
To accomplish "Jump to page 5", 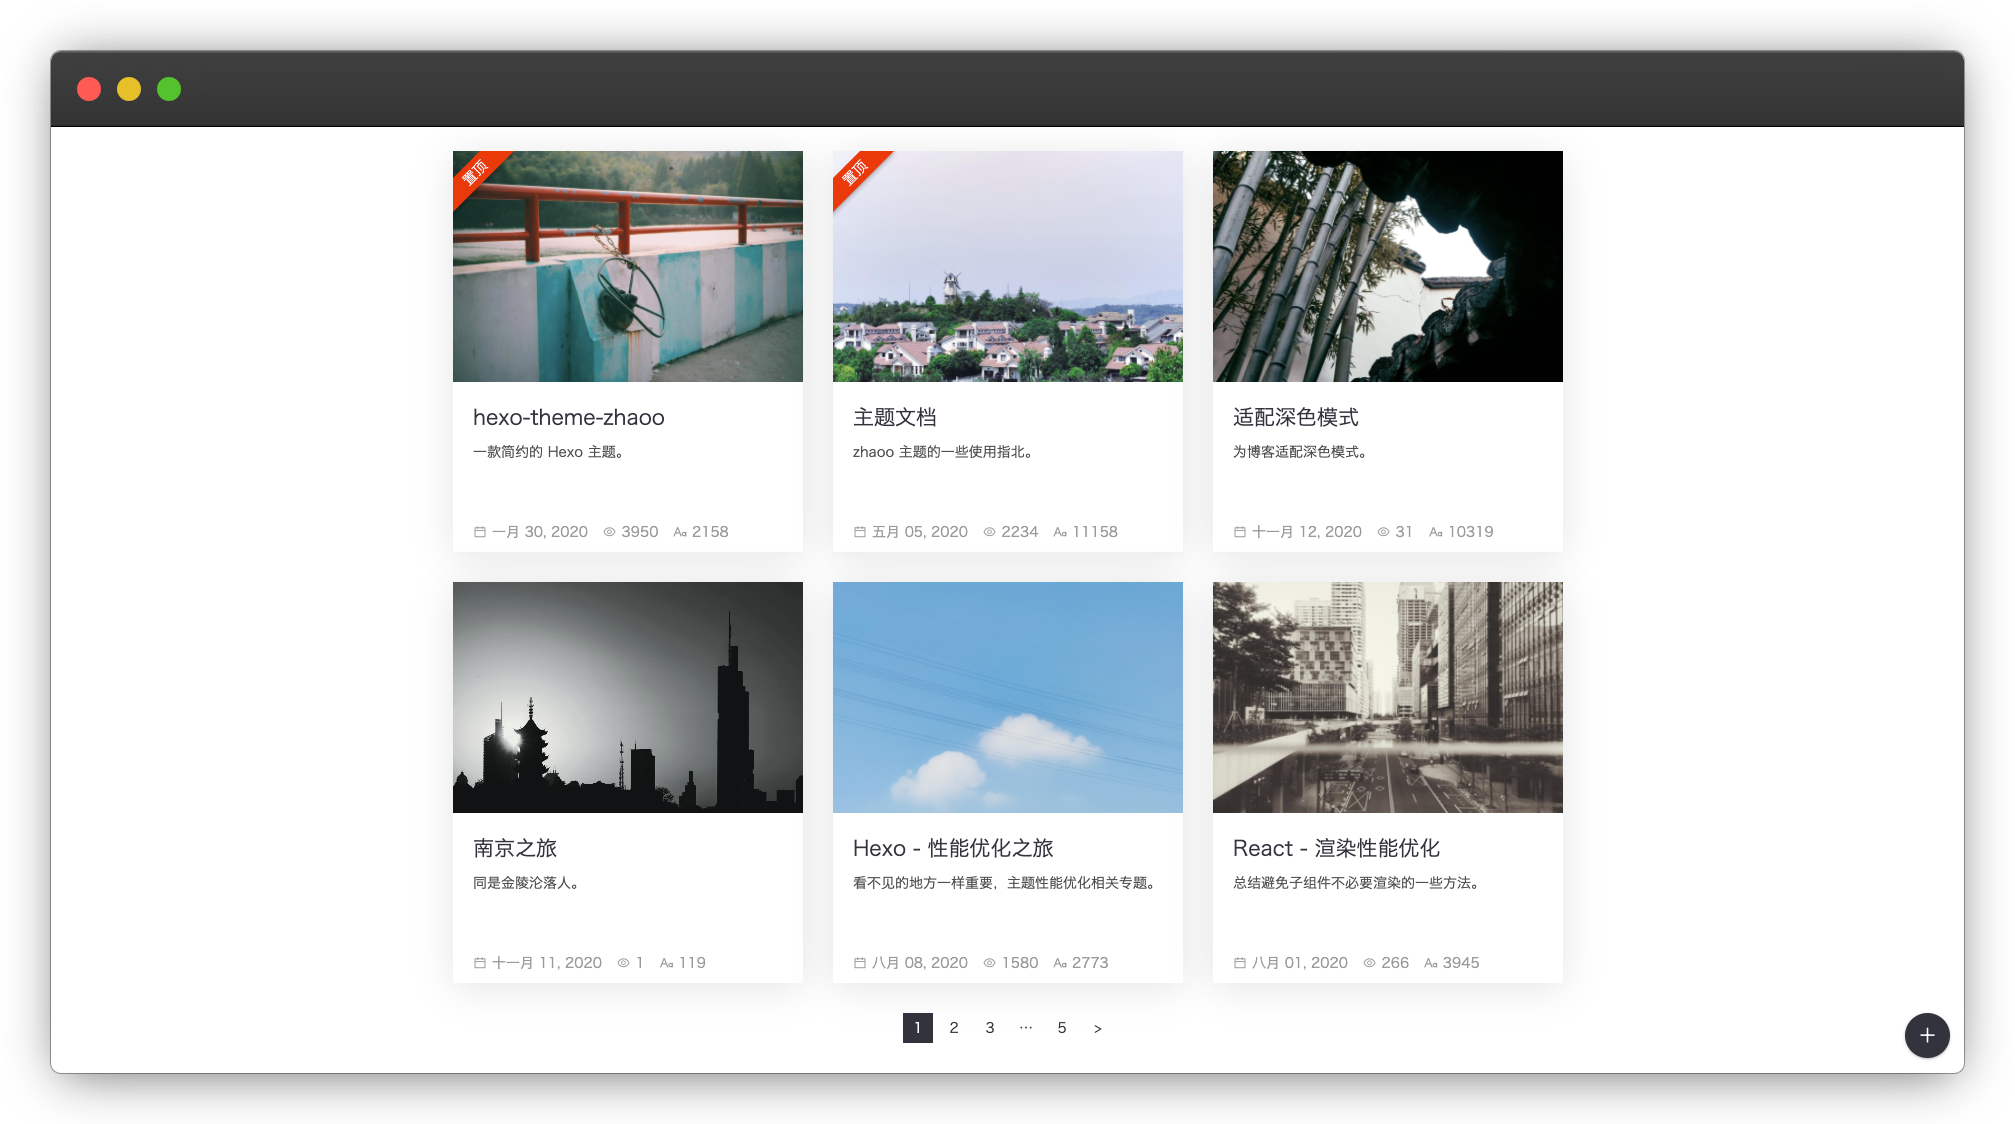I will (1062, 1028).
